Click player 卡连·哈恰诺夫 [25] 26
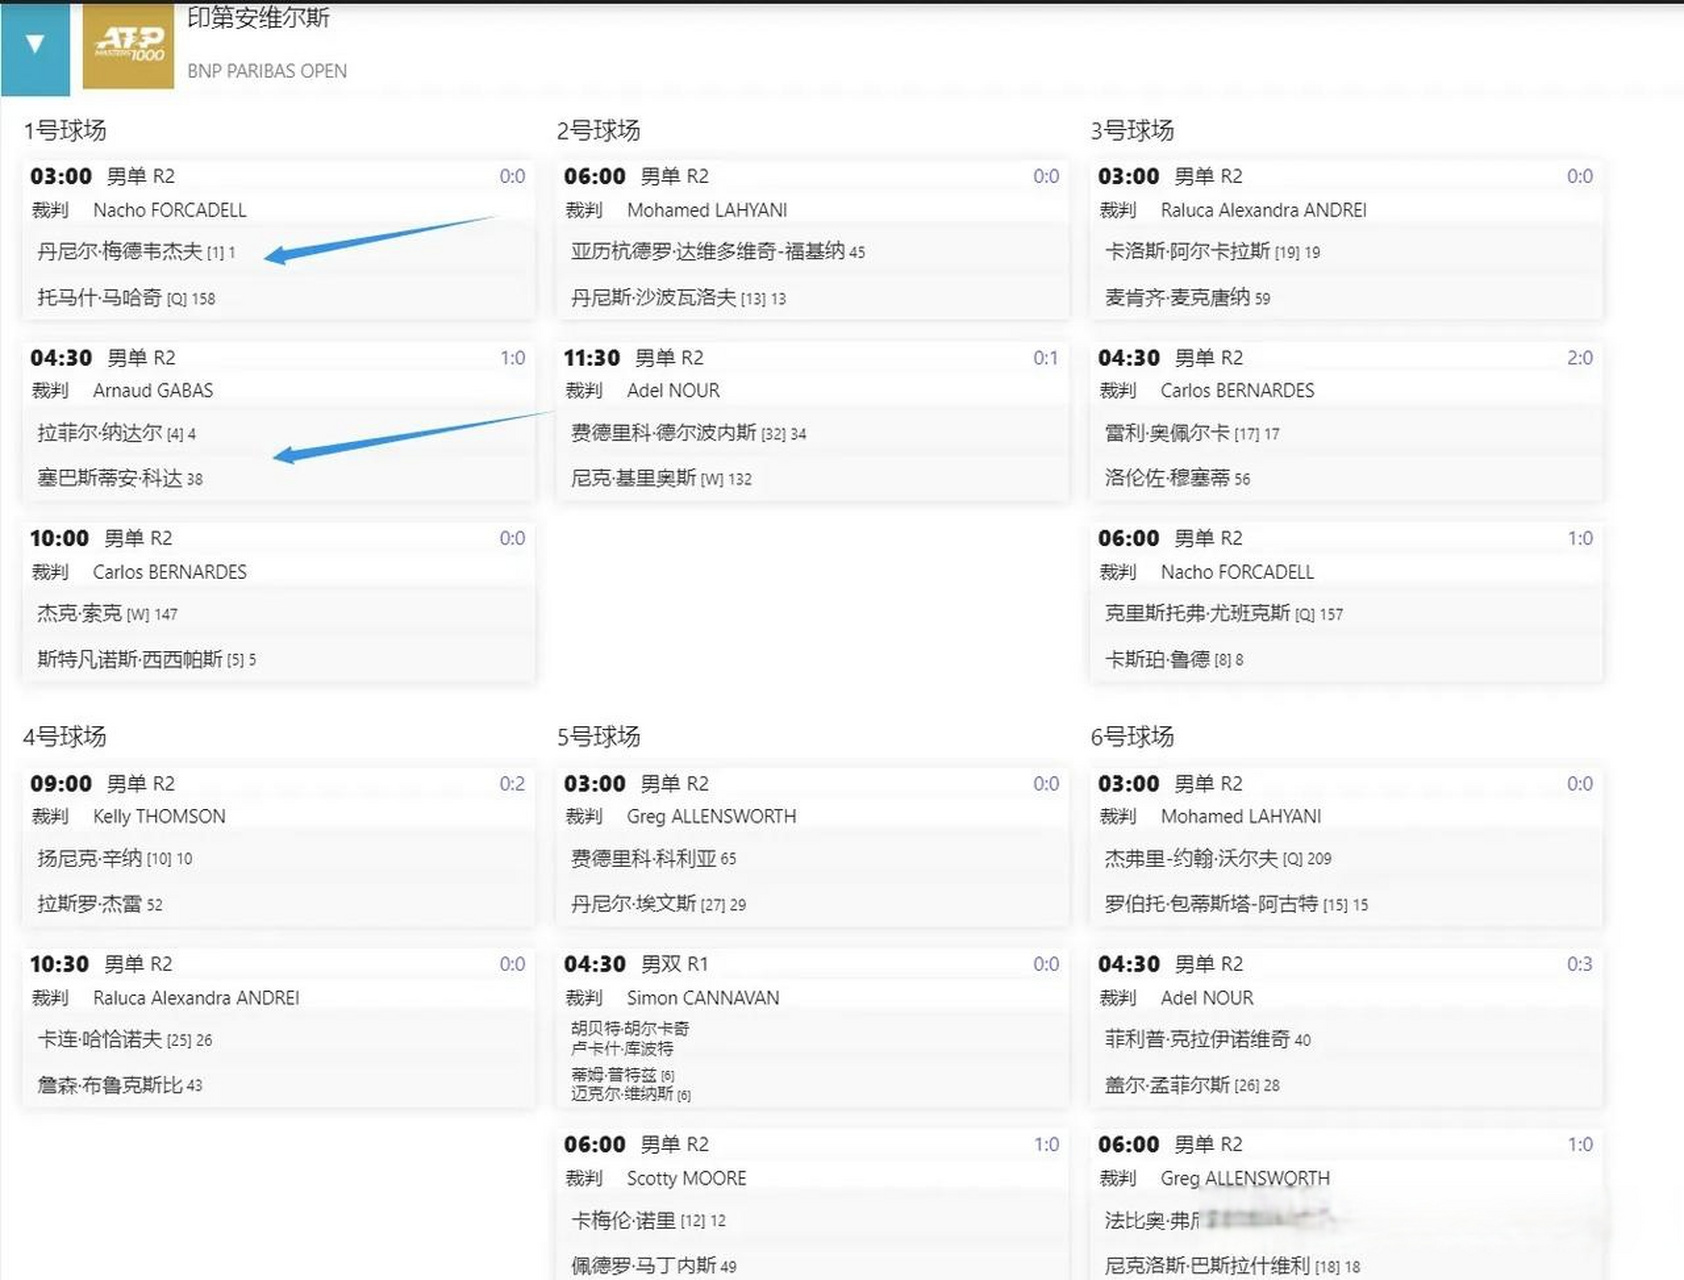 (x=125, y=1040)
